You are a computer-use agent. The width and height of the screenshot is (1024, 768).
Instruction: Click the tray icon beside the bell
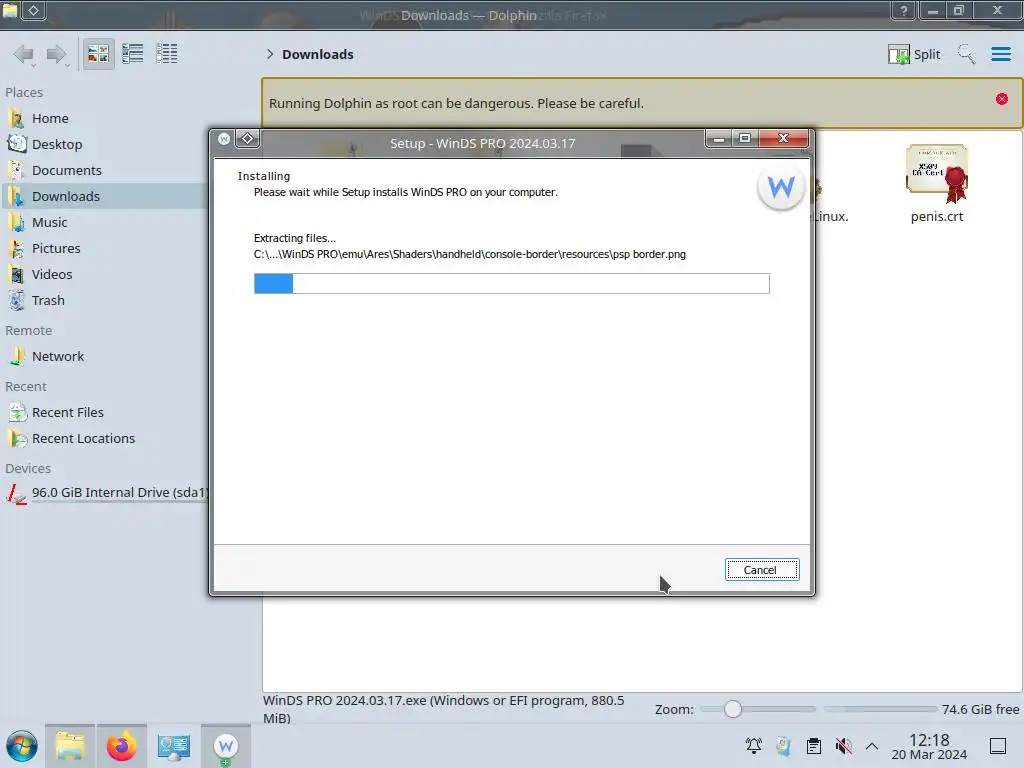coord(784,746)
